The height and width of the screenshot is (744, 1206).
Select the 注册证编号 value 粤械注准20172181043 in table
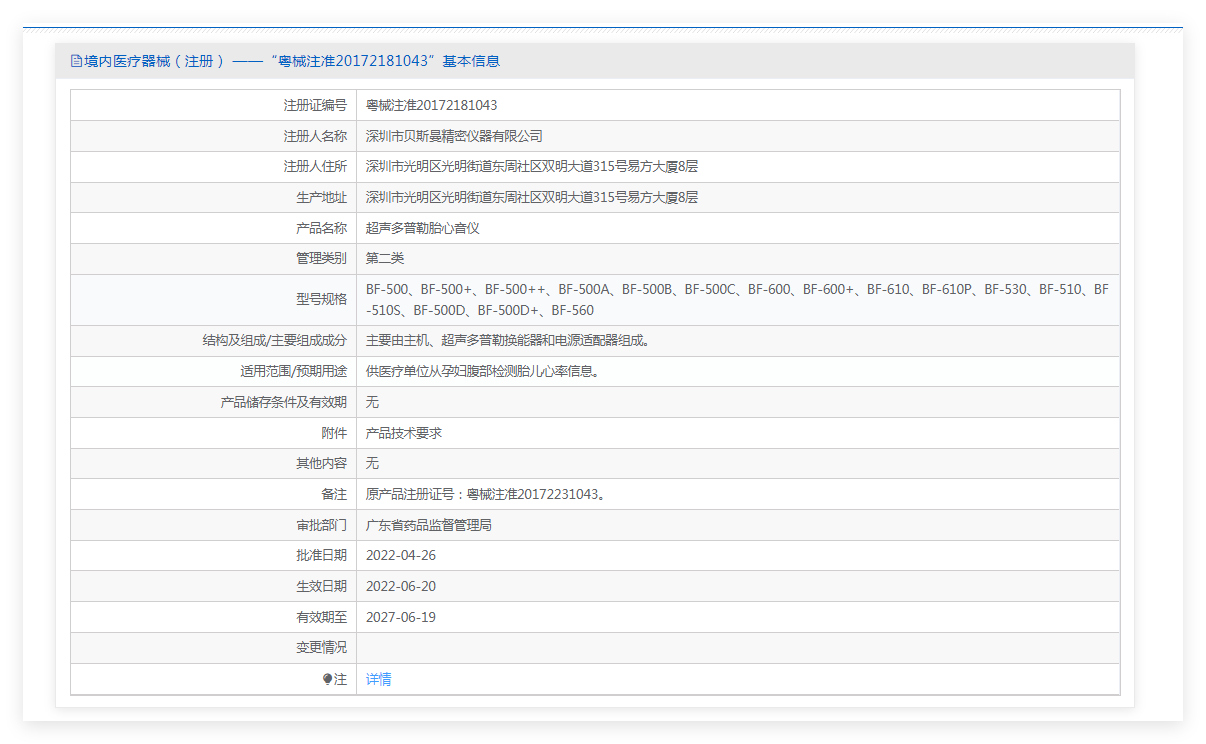pos(431,105)
